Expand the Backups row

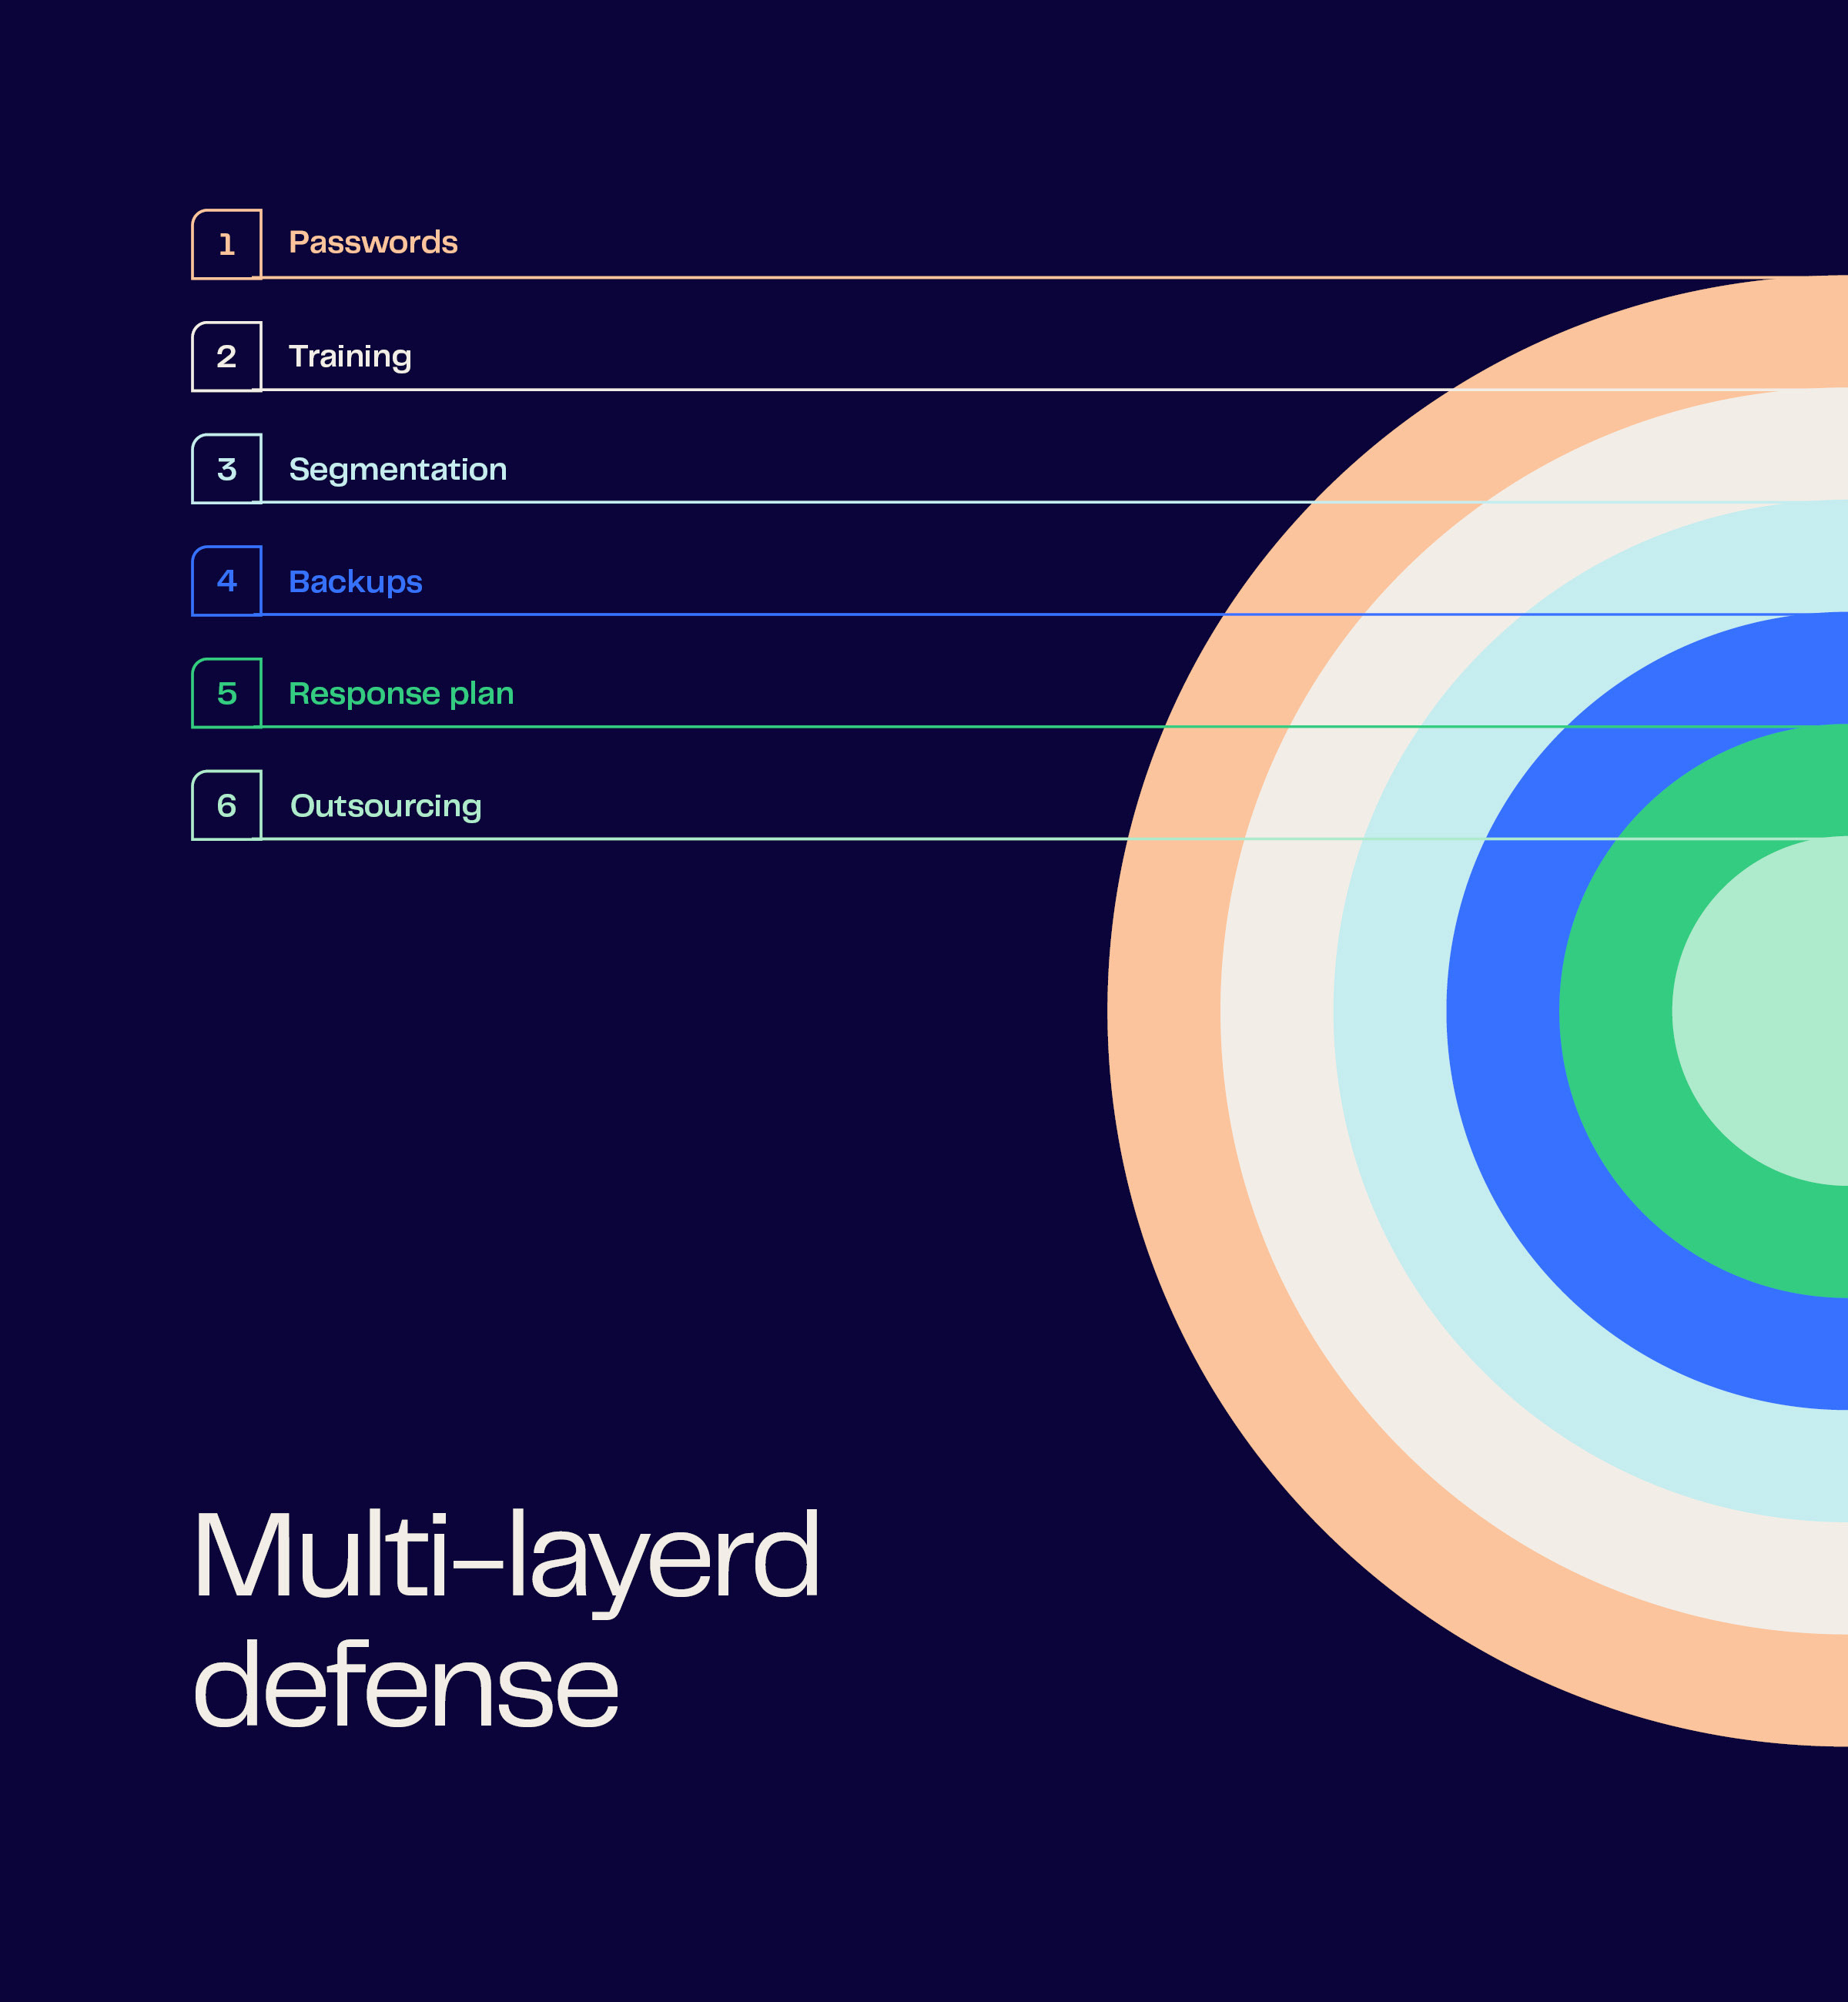coord(355,581)
